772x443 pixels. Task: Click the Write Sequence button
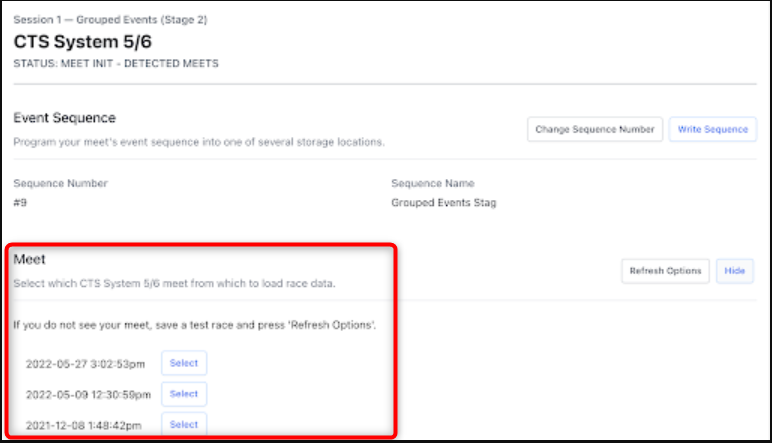coord(712,129)
